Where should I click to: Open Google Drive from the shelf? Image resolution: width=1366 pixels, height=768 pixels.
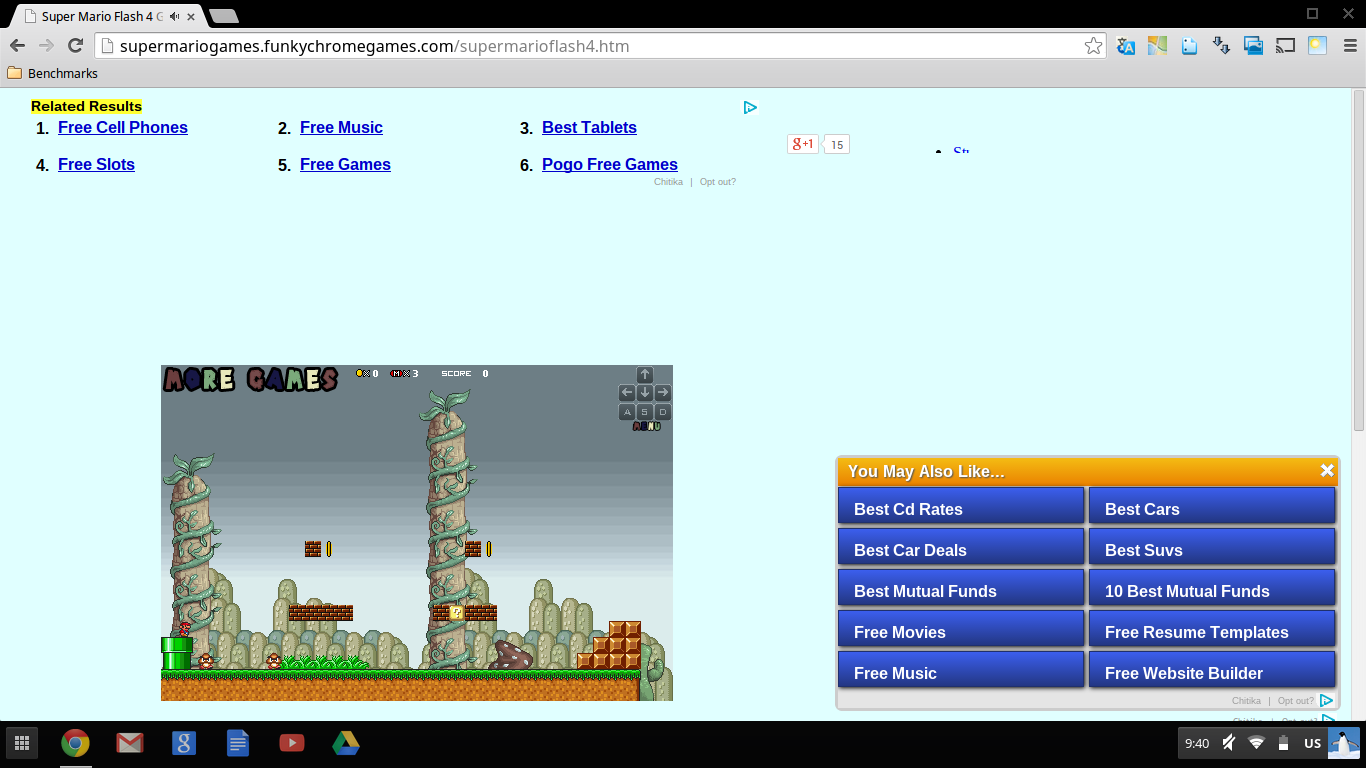point(346,743)
